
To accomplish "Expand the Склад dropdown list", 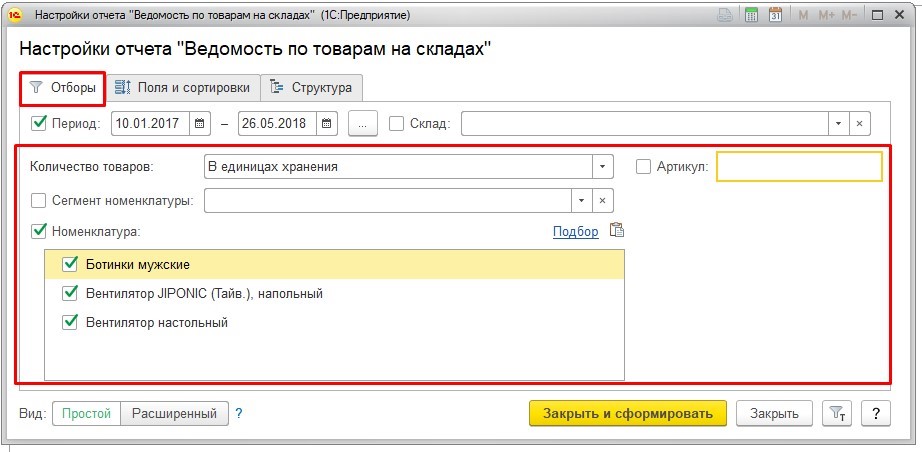I will (x=837, y=123).
